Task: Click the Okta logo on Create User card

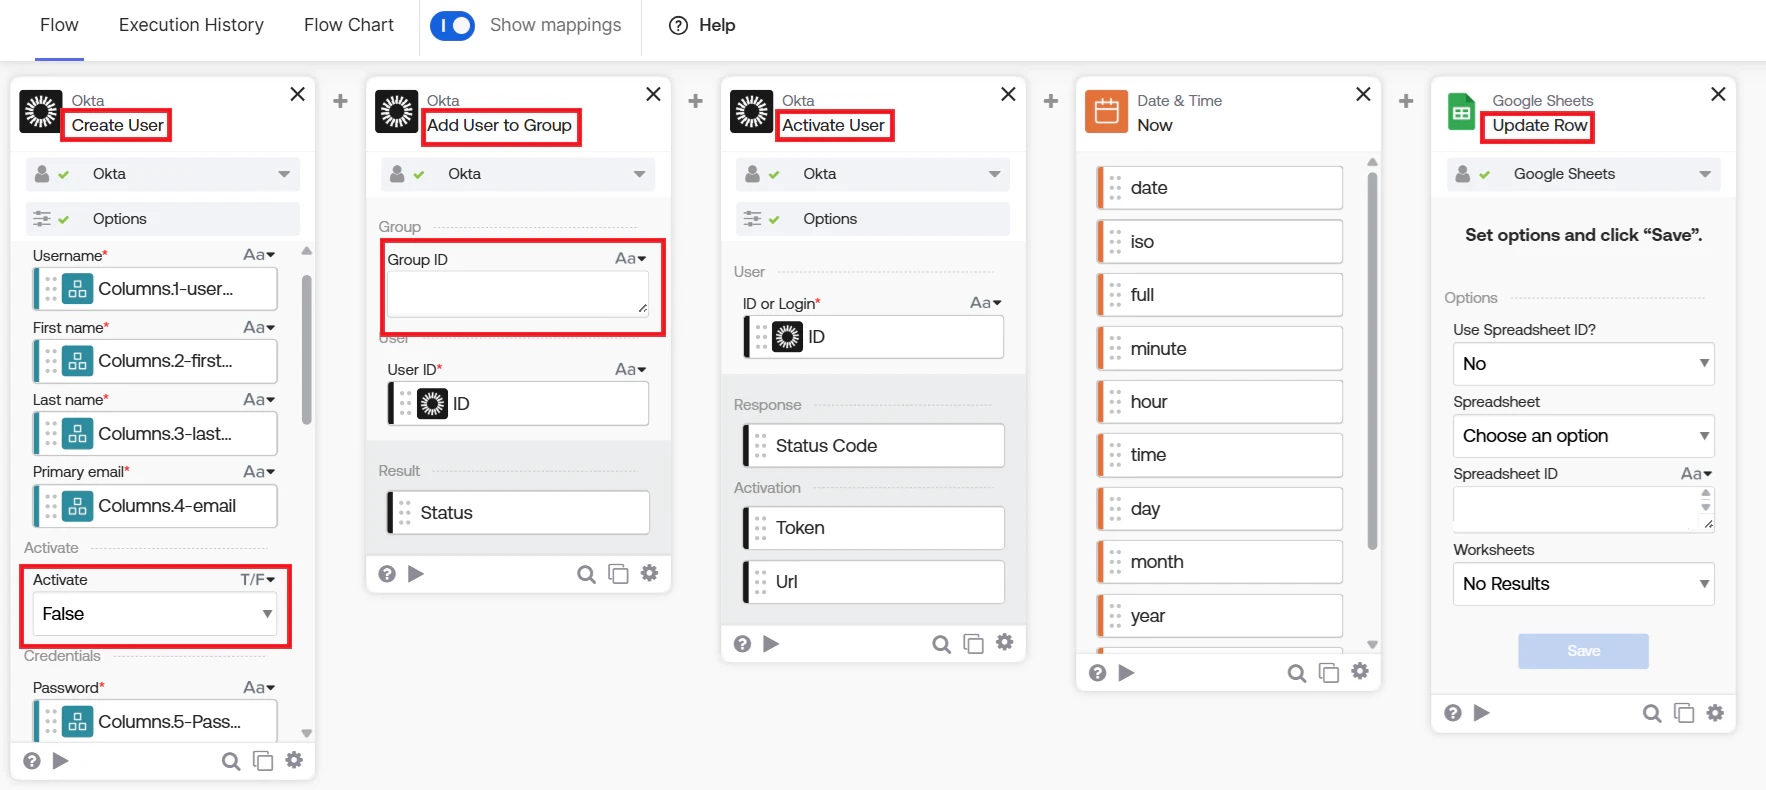Action: (41, 112)
